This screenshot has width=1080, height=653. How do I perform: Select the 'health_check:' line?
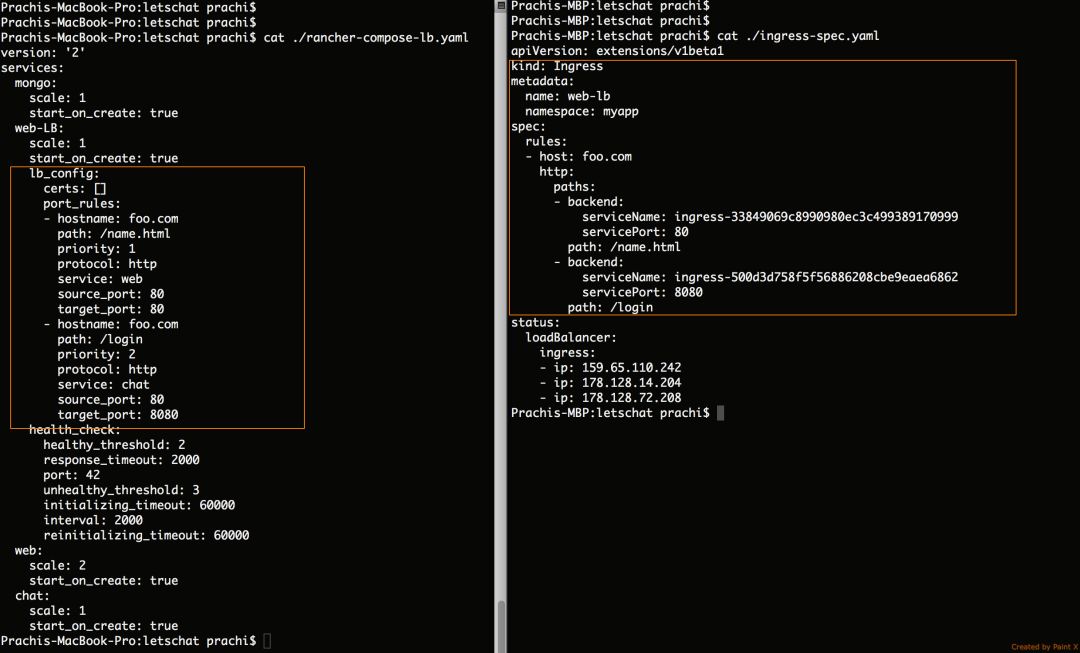coord(74,431)
